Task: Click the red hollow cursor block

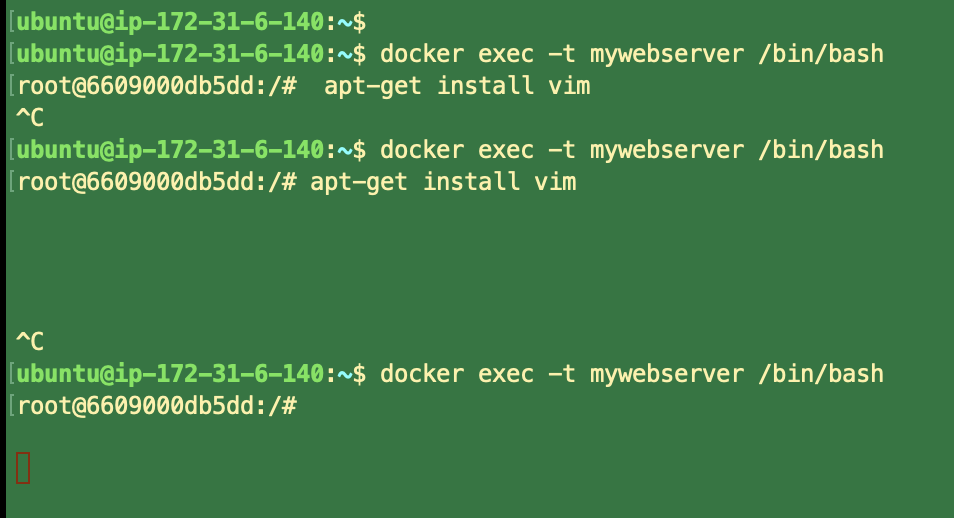Action: [23, 468]
